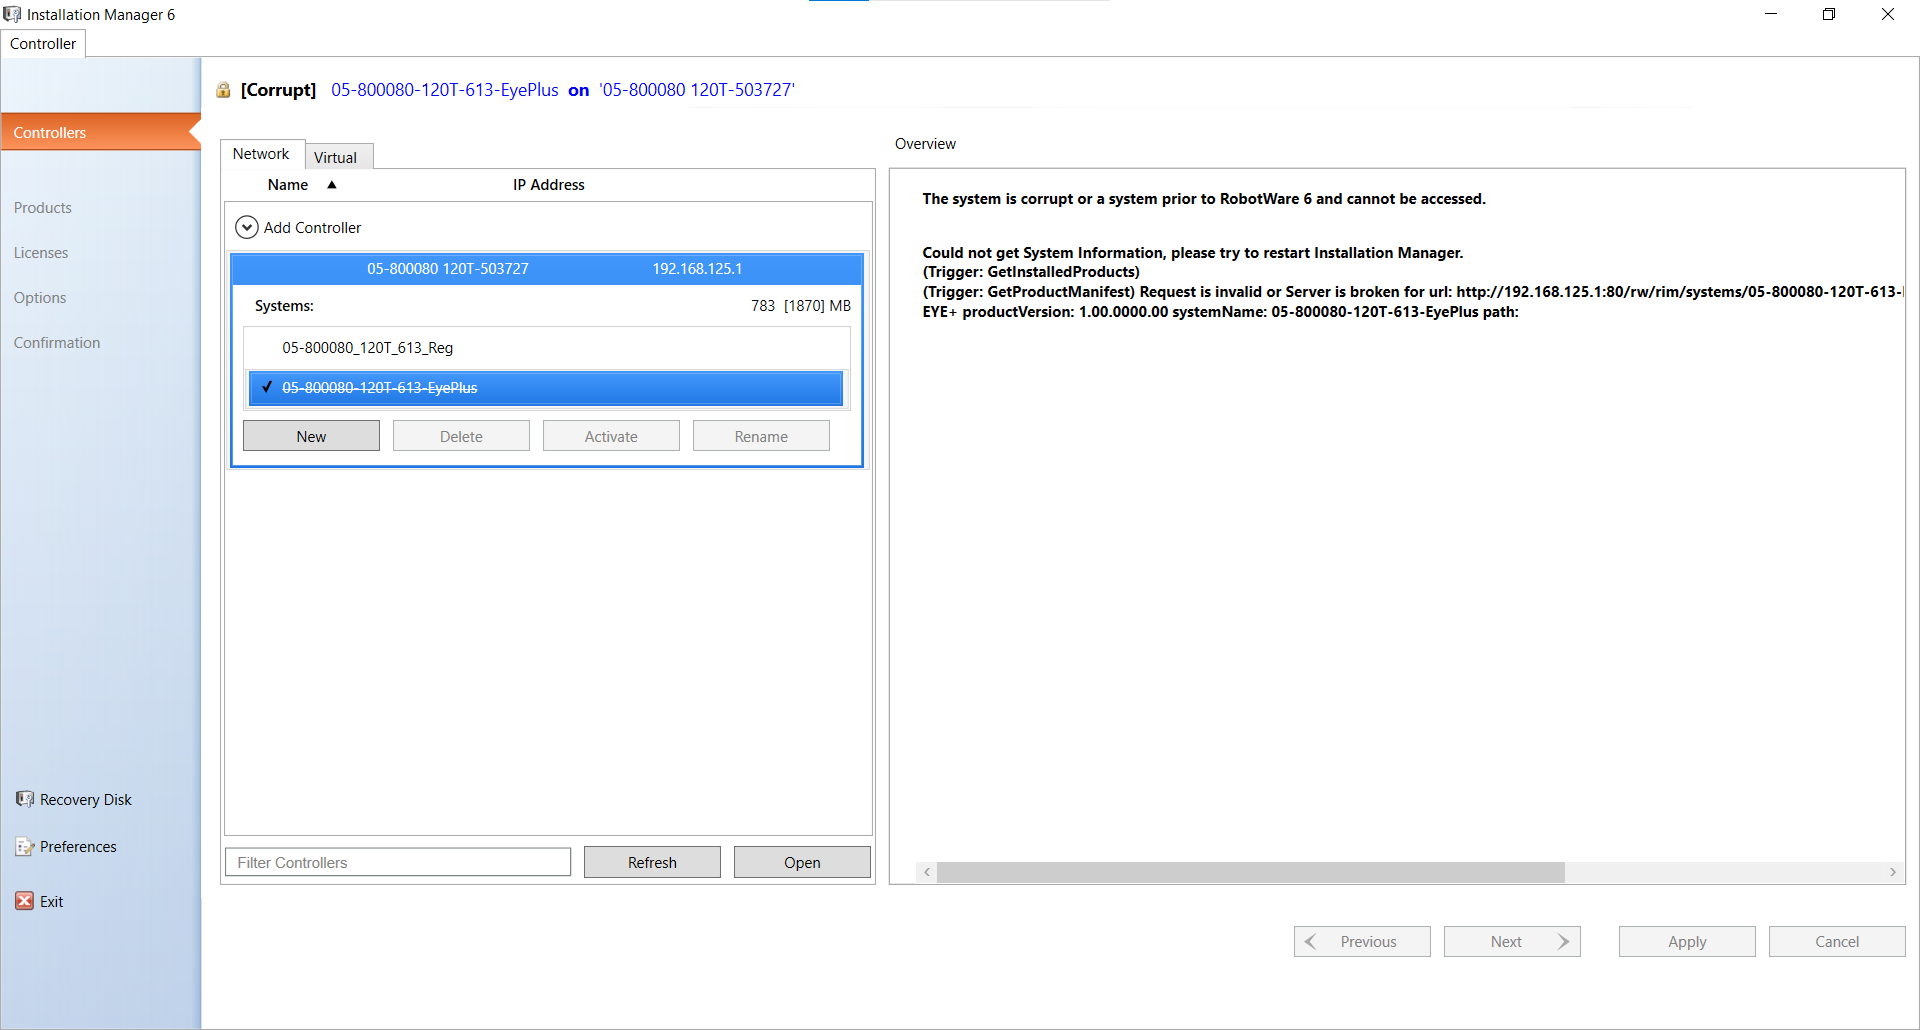This screenshot has width=1920, height=1030.
Task: Click the Filter Controllers input field
Action: click(398, 862)
